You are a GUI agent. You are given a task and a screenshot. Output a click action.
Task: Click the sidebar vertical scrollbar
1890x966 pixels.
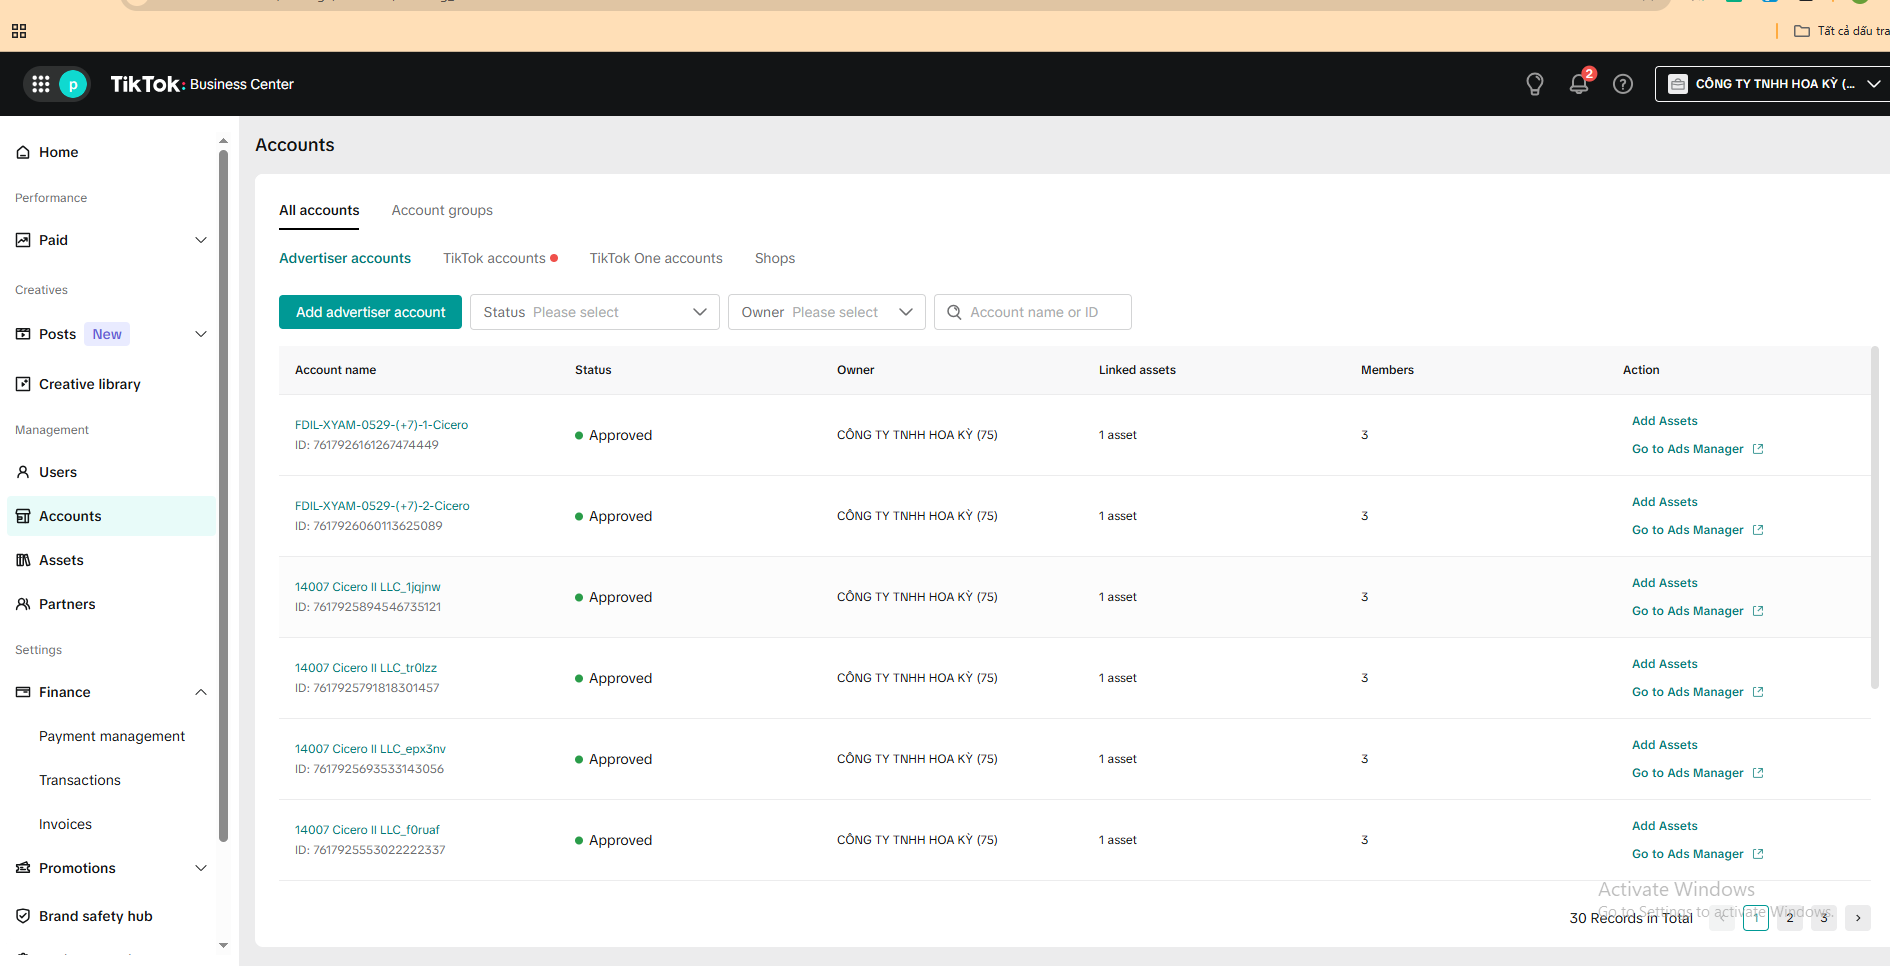(223, 495)
